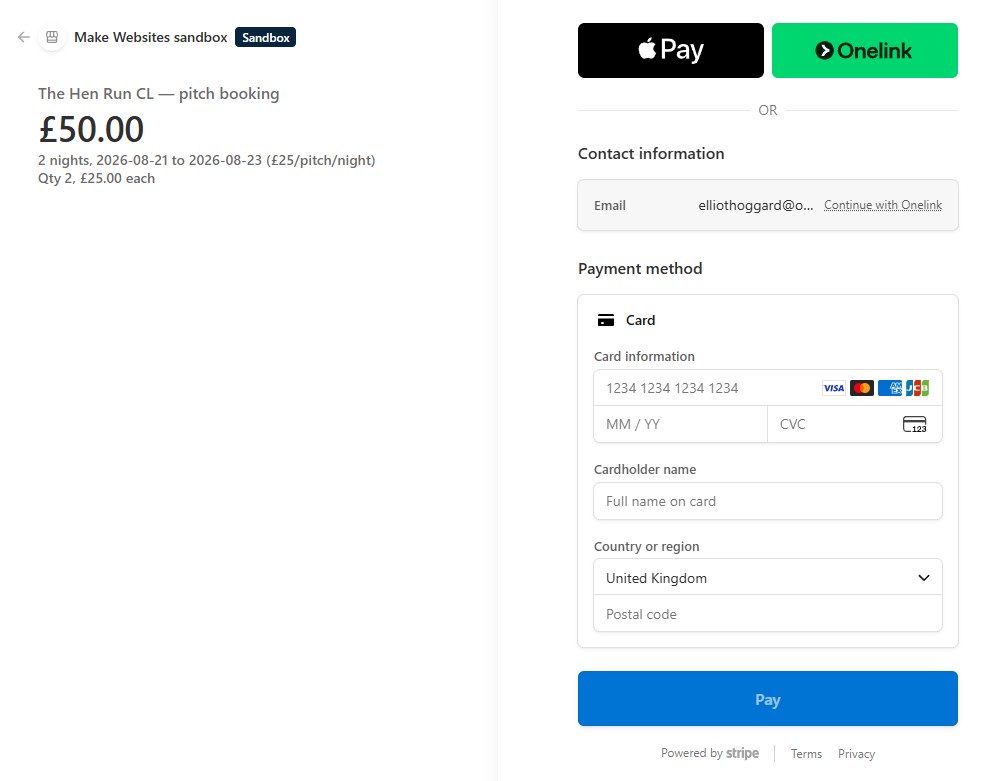Click the Full name on card field
This screenshot has height=781, width=998.
tap(768, 501)
